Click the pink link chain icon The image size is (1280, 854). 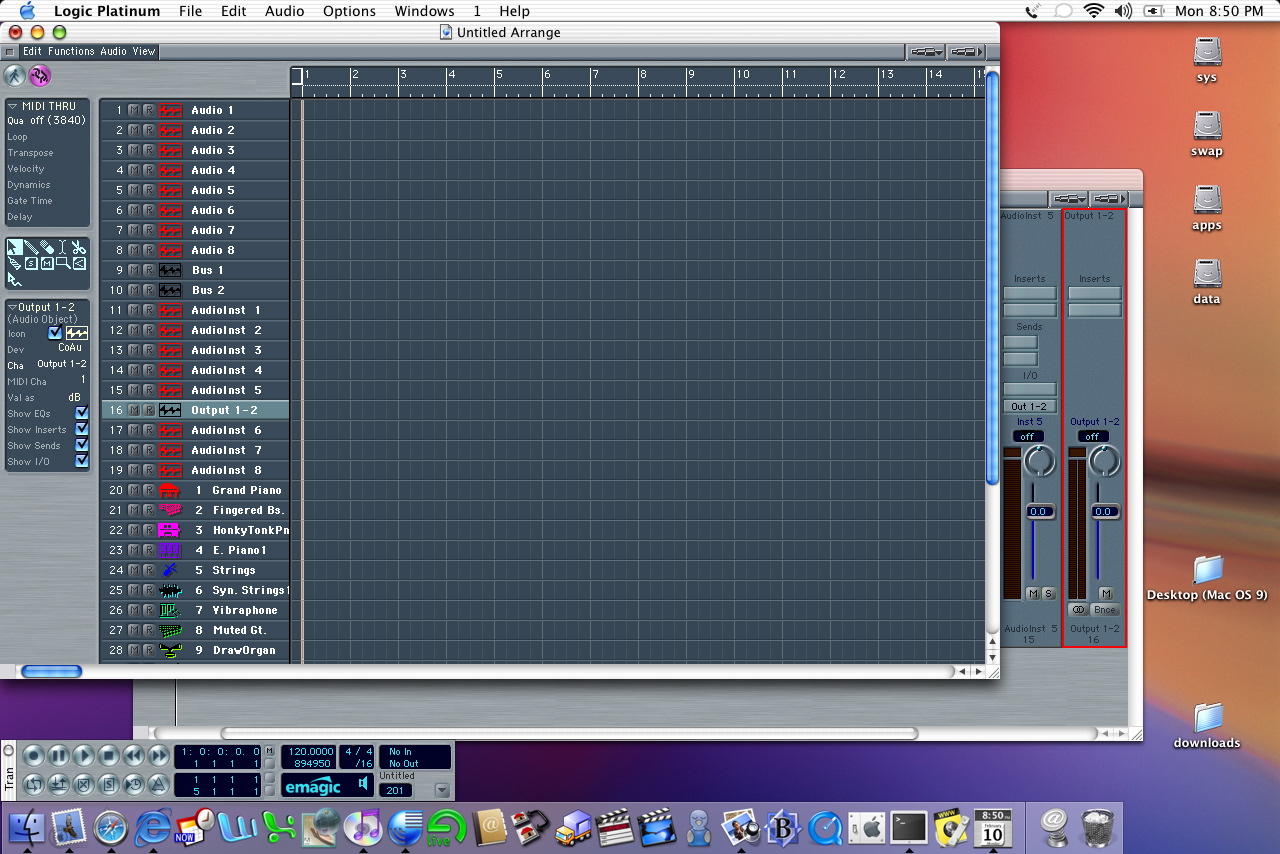[40, 76]
